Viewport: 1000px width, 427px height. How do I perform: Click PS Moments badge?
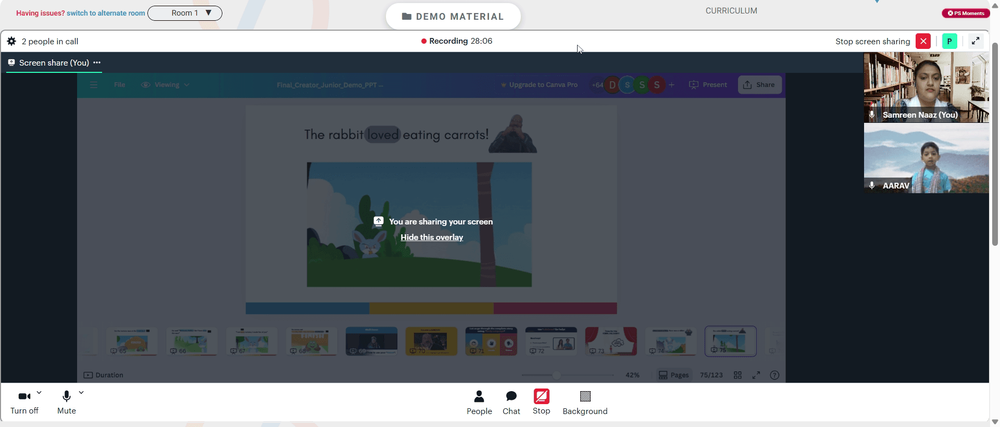[966, 13]
